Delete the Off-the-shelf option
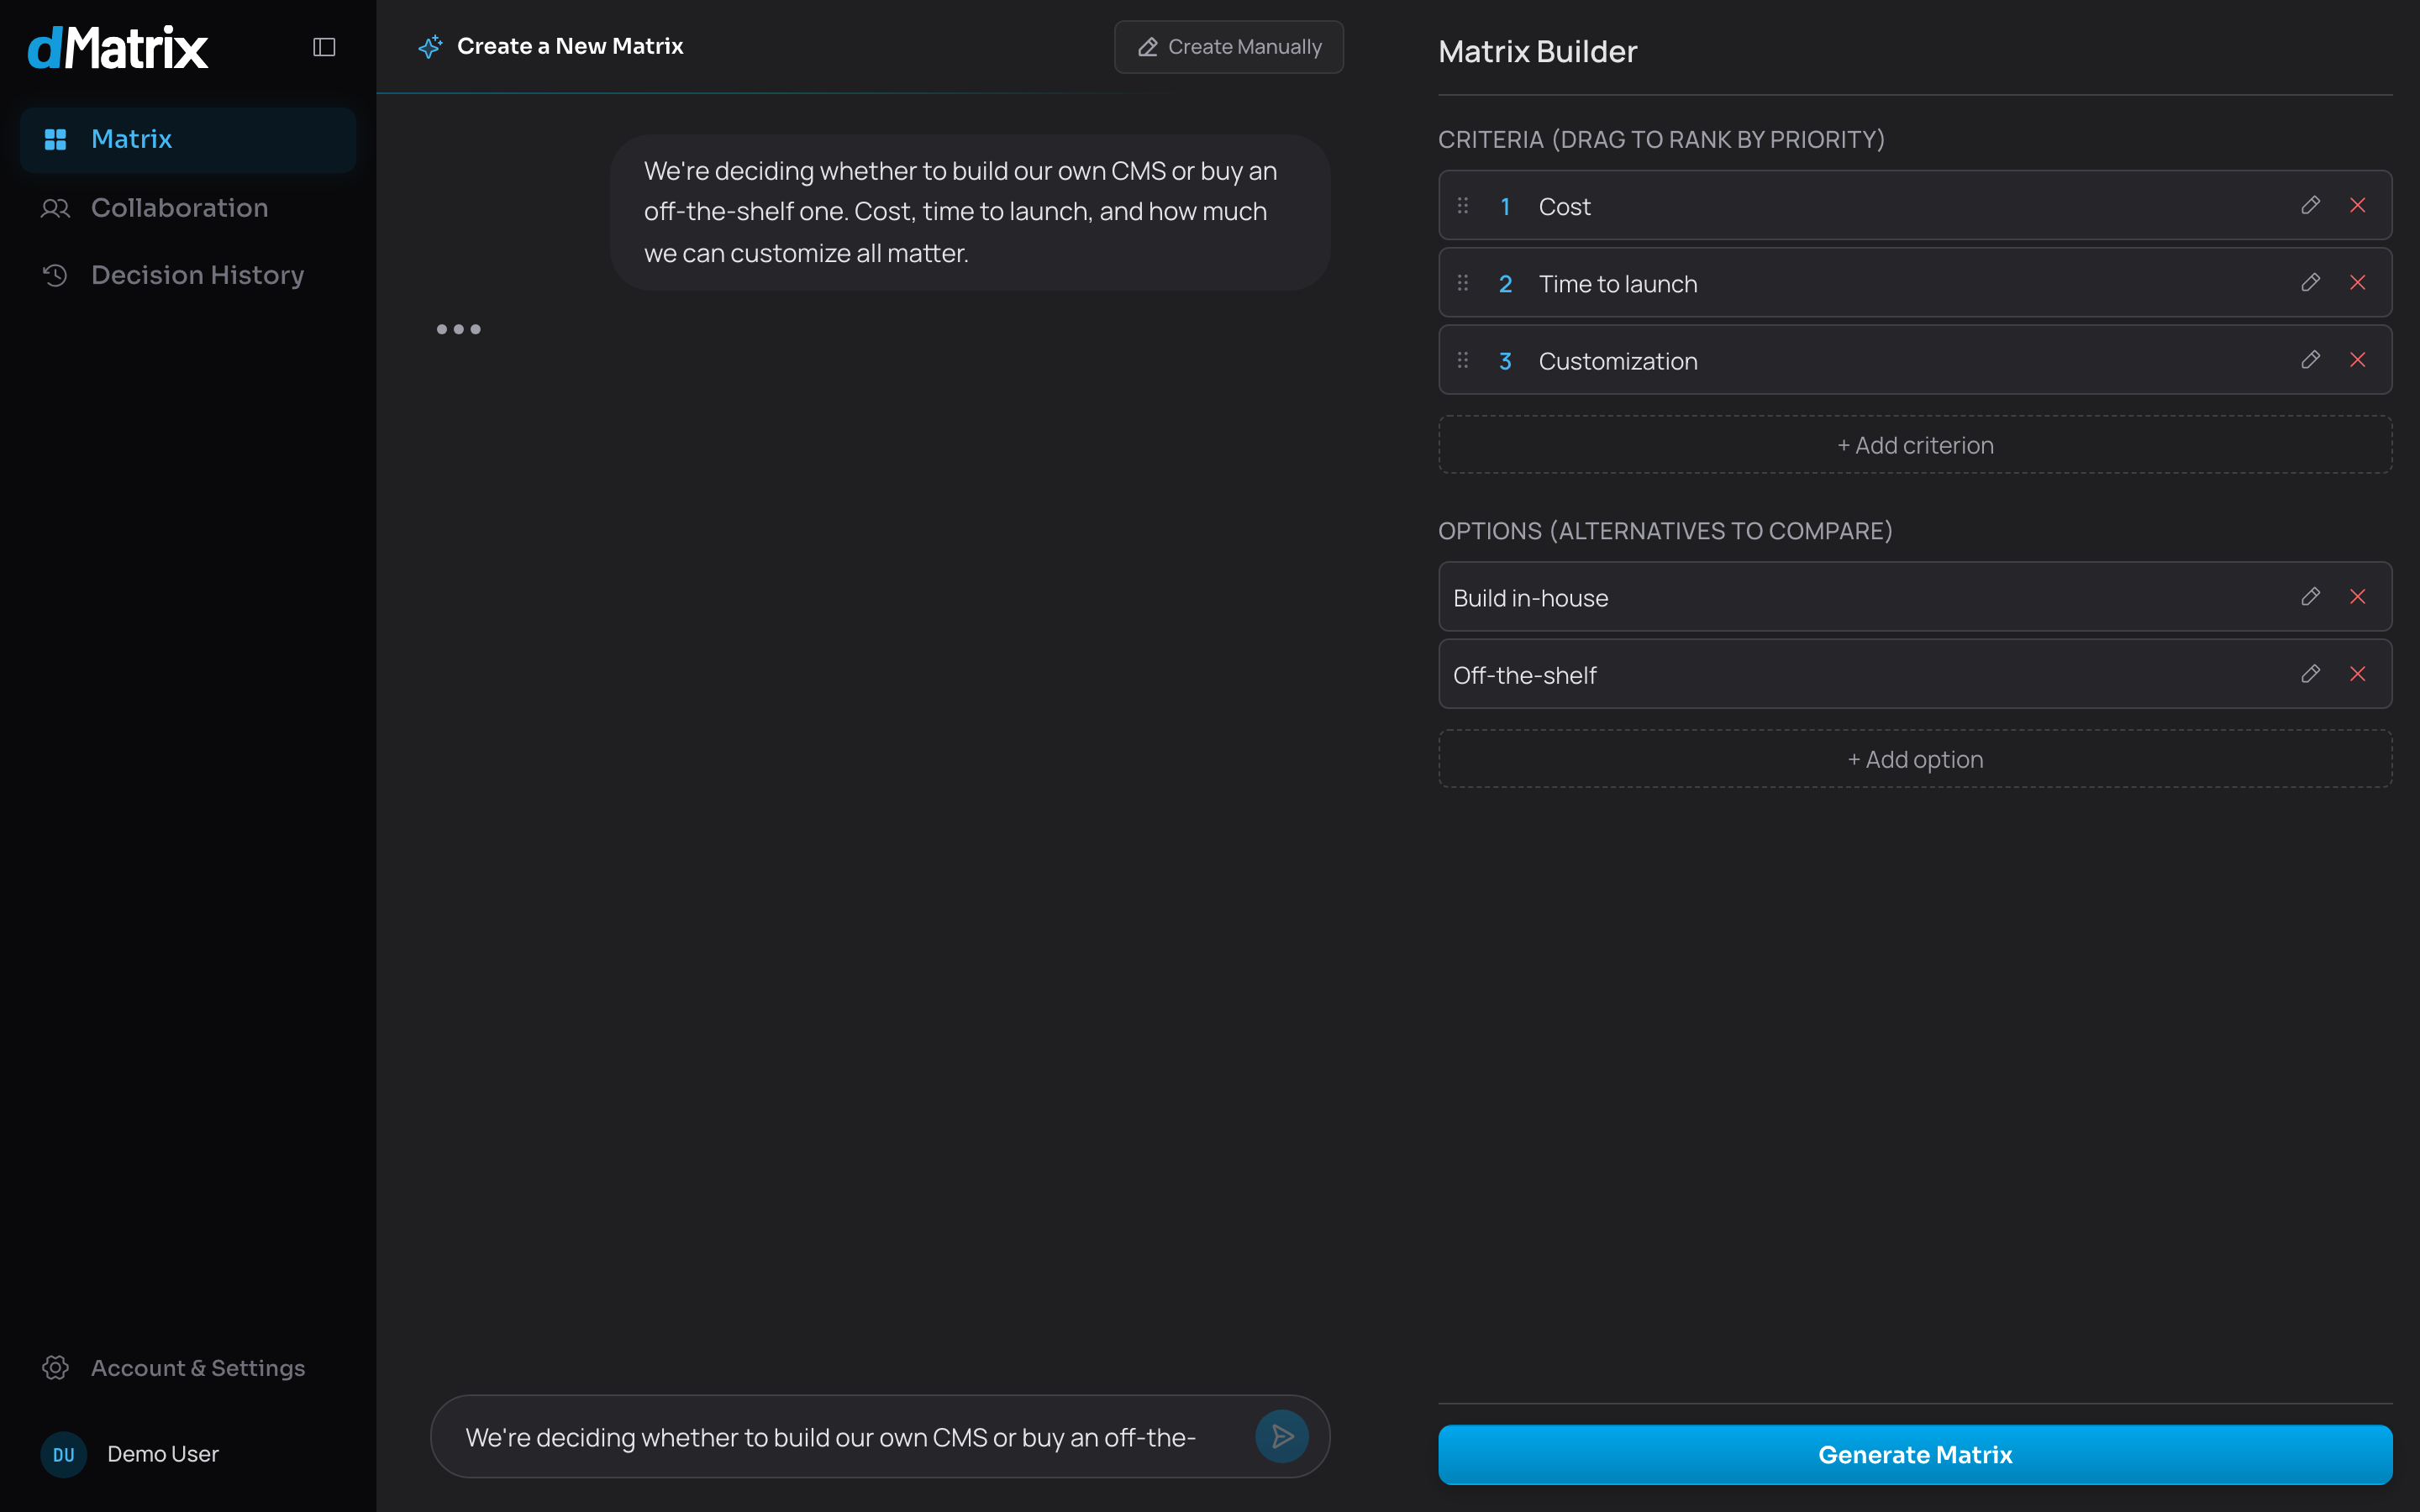The width and height of the screenshot is (2420, 1512). pos(2357,673)
